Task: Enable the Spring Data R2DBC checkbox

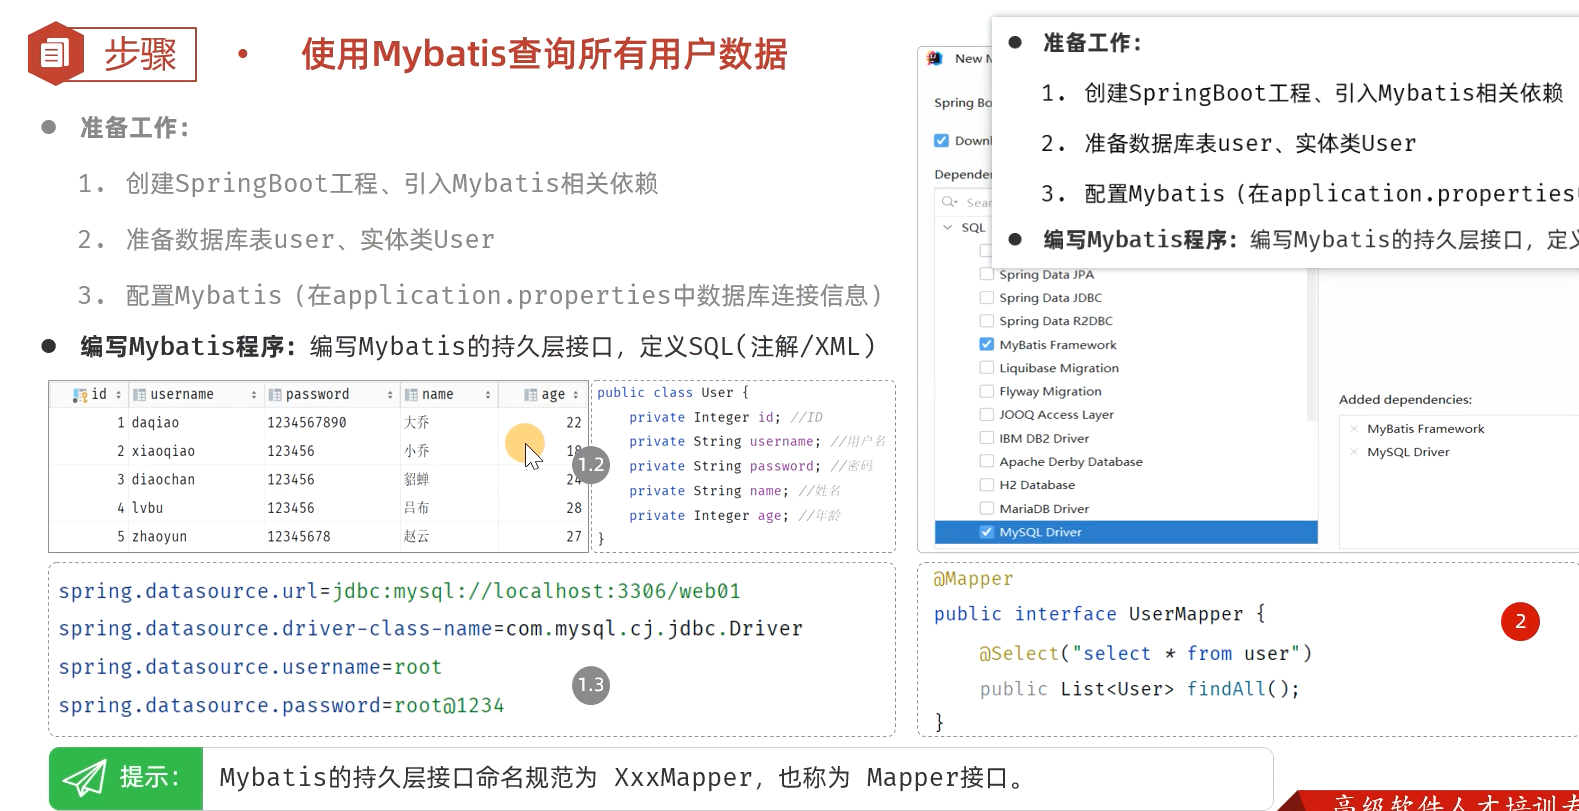Action: pyautogui.click(x=987, y=321)
